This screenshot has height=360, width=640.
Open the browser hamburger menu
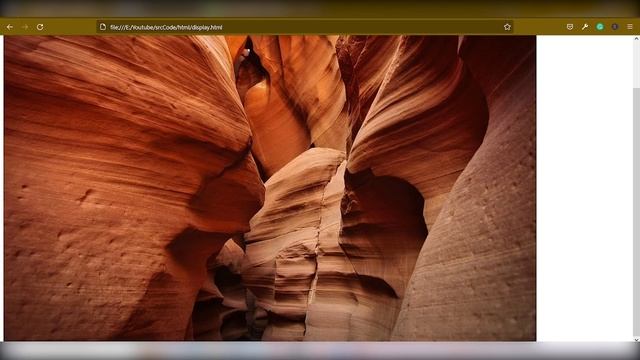[x=630, y=27]
